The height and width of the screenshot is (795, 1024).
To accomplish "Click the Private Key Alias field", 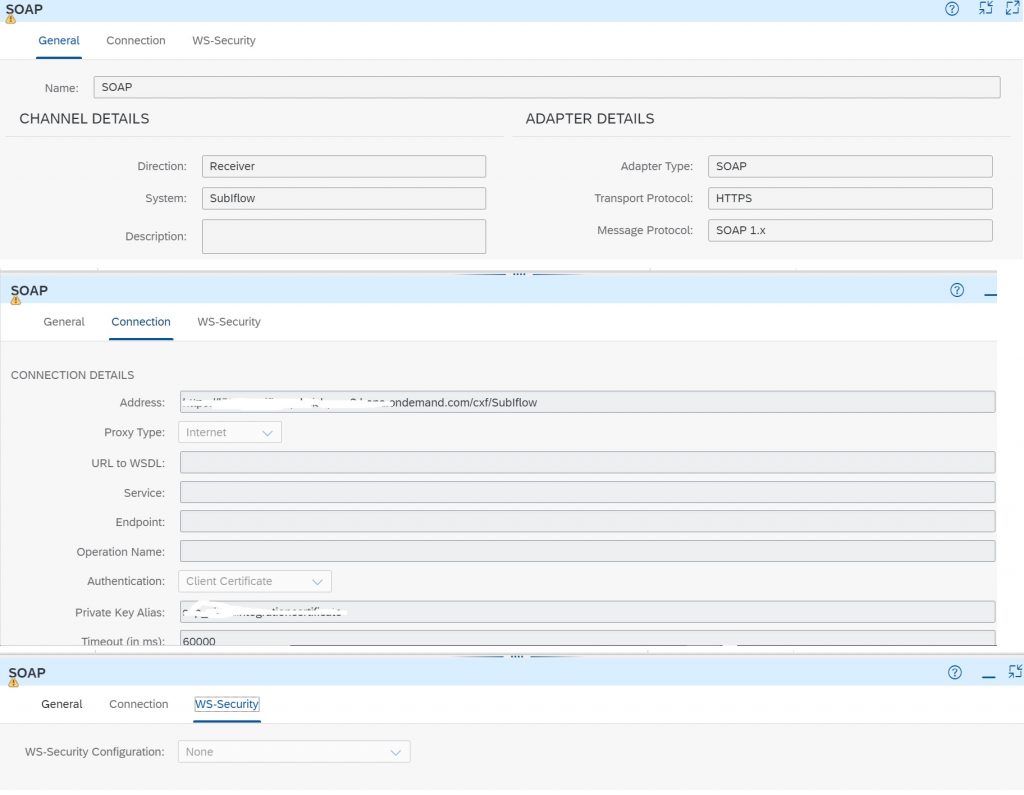I will (x=588, y=612).
